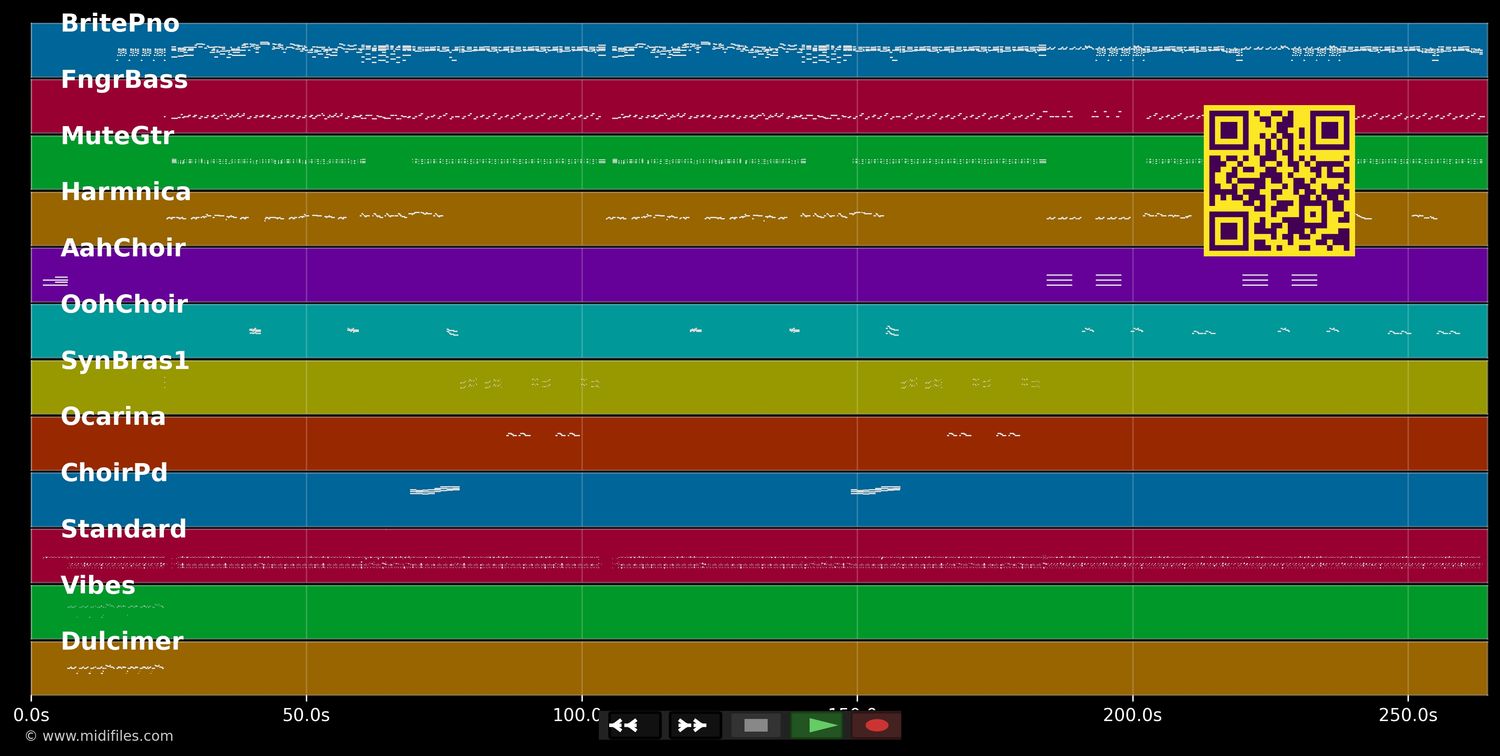Viewport: 1500px width, 756px height.
Task: Select the FngrBass track lane
Action: 759,106
